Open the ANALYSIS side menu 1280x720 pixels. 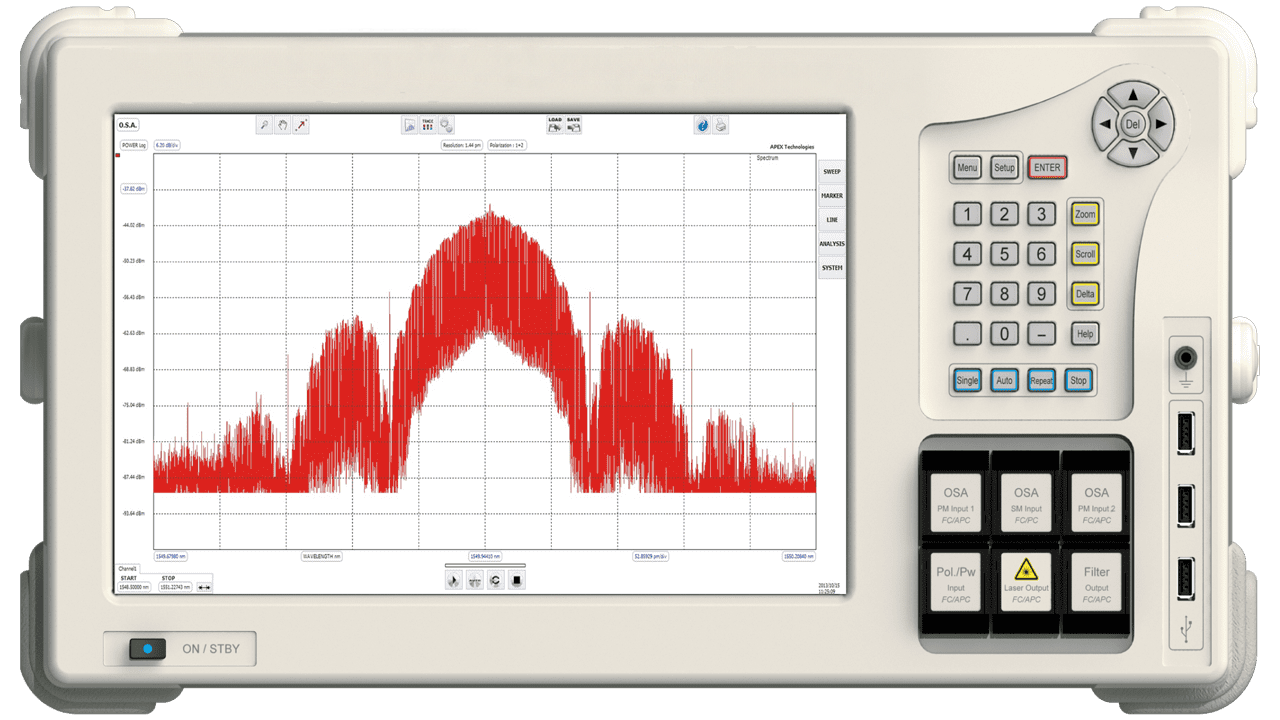tap(832, 244)
